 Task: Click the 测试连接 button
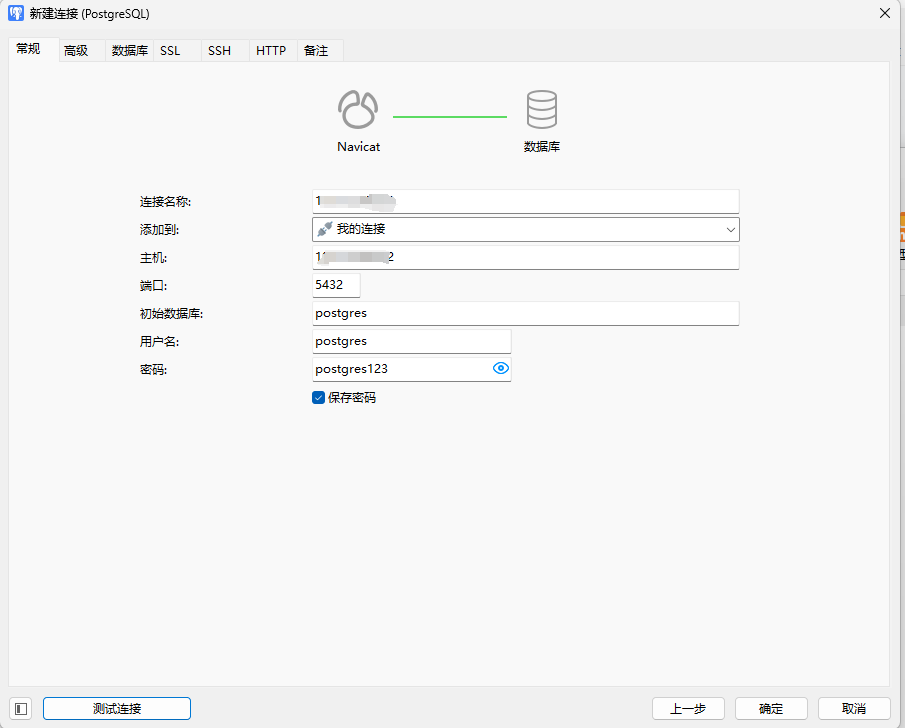116,708
